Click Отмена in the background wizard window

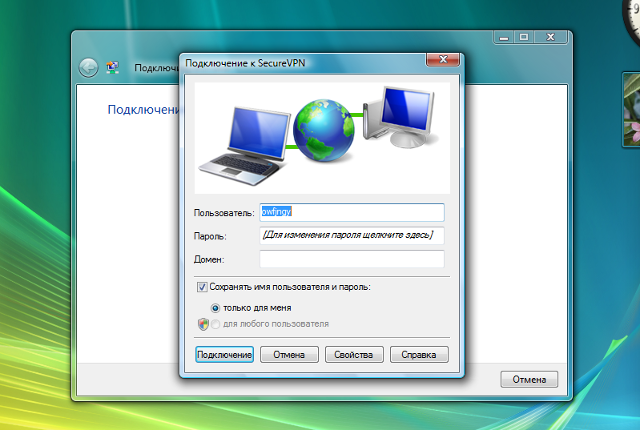pos(529,379)
